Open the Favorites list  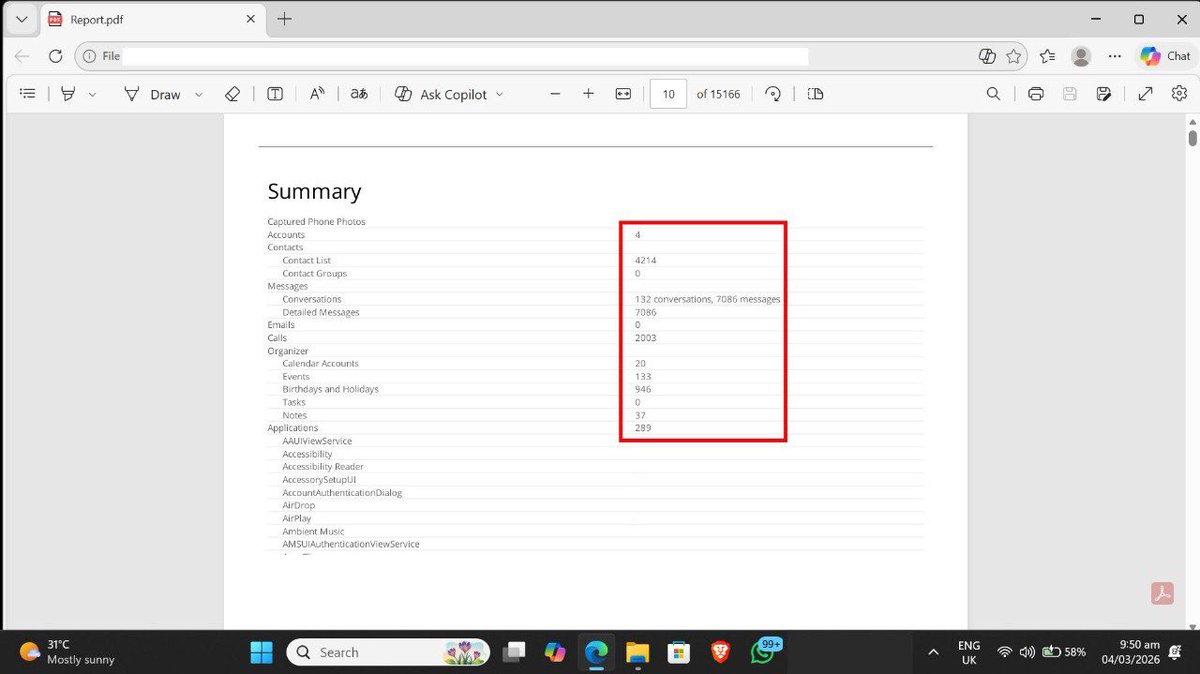1047,56
